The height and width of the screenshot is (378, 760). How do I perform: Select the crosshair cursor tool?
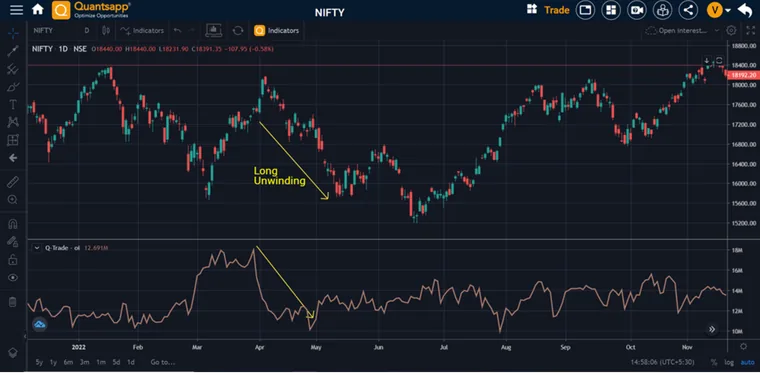tap(13, 33)
